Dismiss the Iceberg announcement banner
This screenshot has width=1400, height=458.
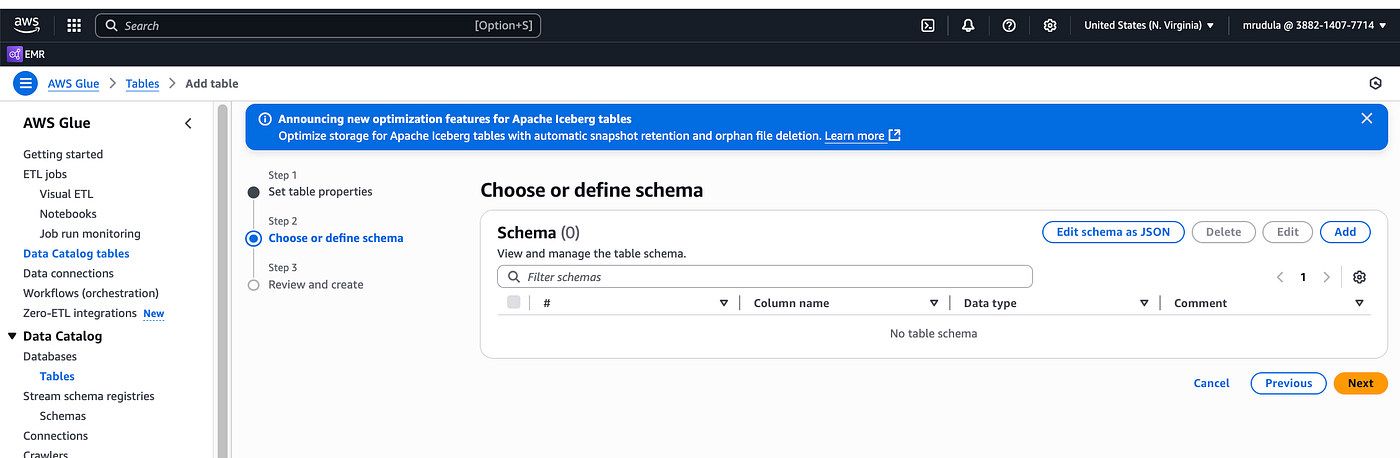[1367, 118]
